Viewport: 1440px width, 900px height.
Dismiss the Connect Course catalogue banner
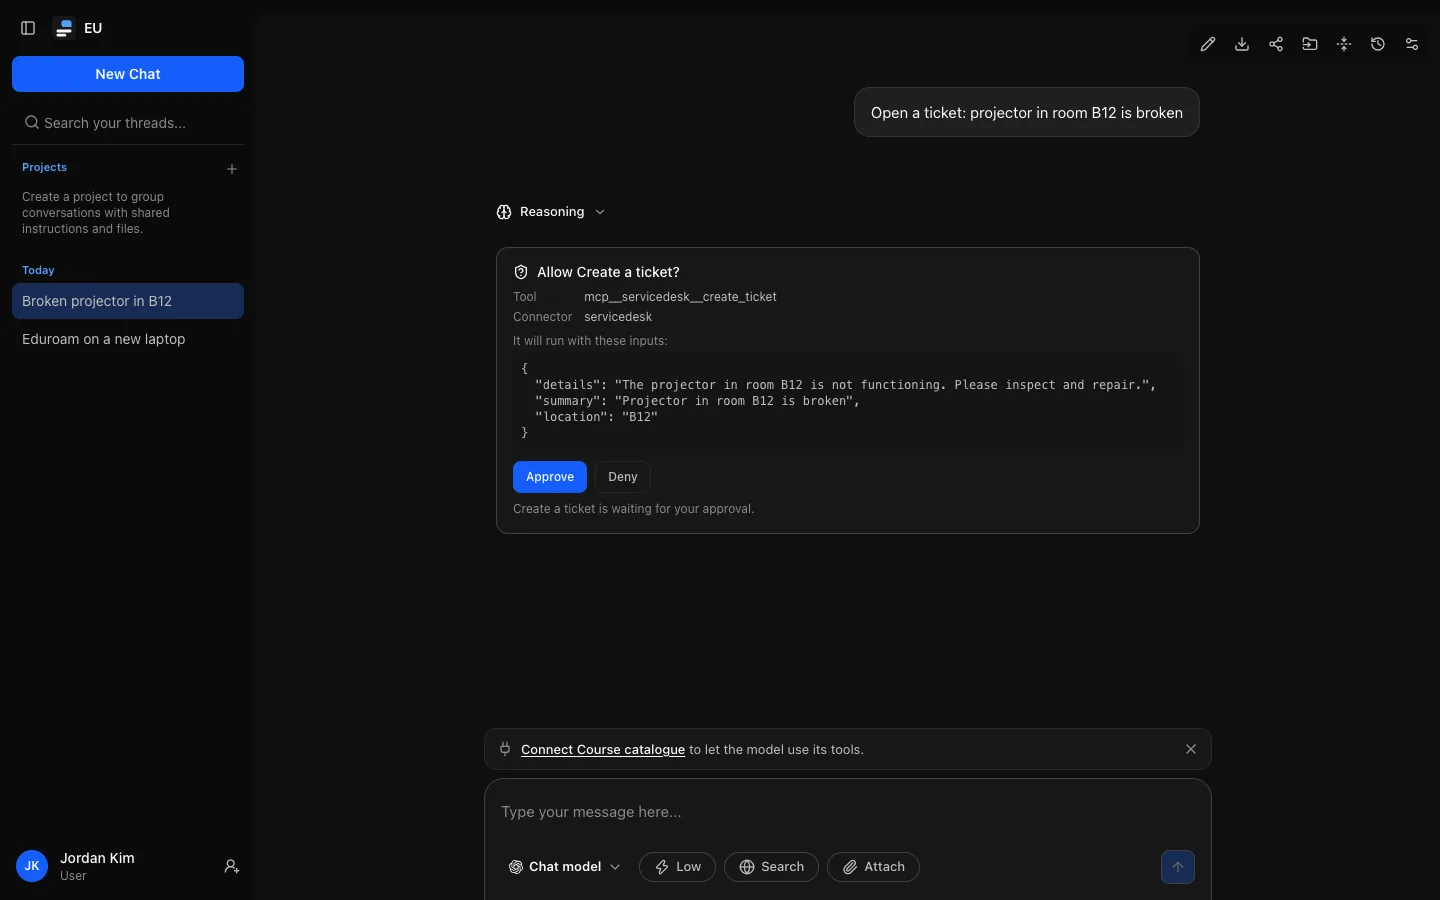pyautogui.click(x=1191, y=749)
